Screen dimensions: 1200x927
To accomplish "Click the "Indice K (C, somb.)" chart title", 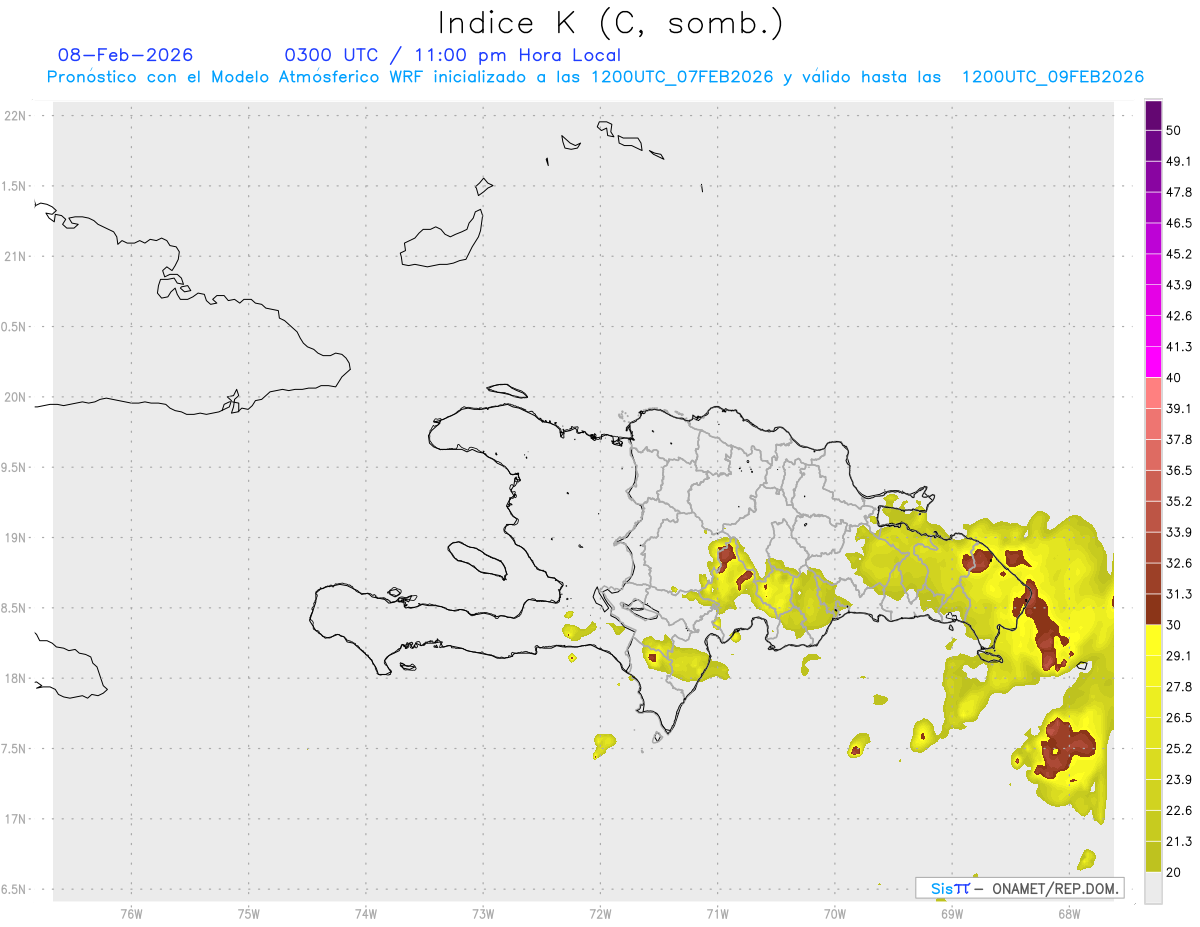I will pos(612,23).
